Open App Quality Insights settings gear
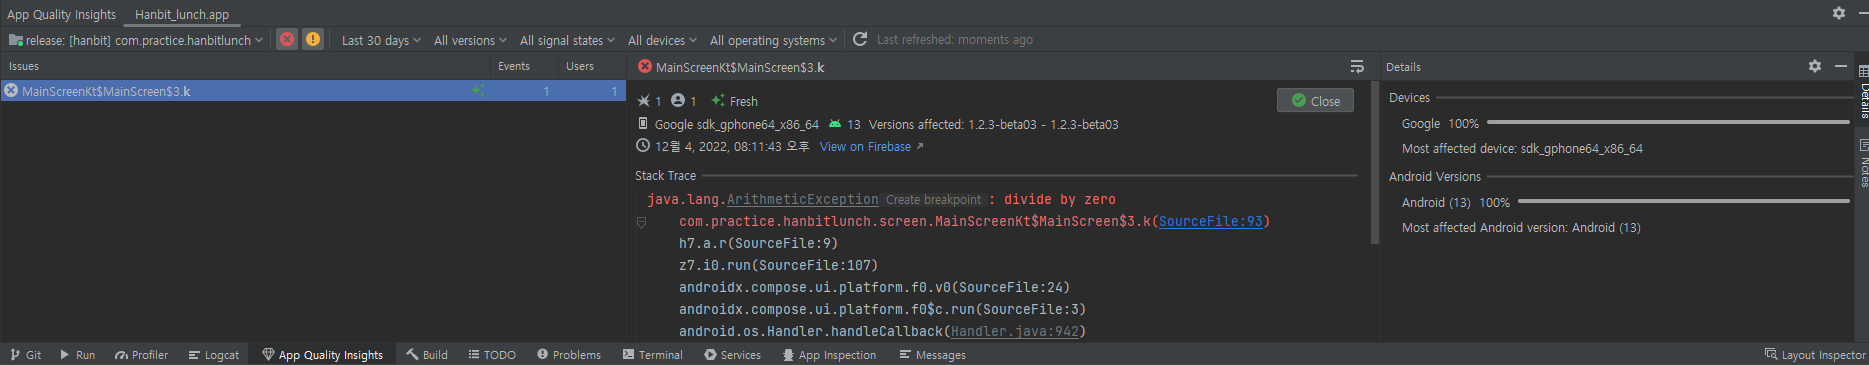 [1838, 13]
